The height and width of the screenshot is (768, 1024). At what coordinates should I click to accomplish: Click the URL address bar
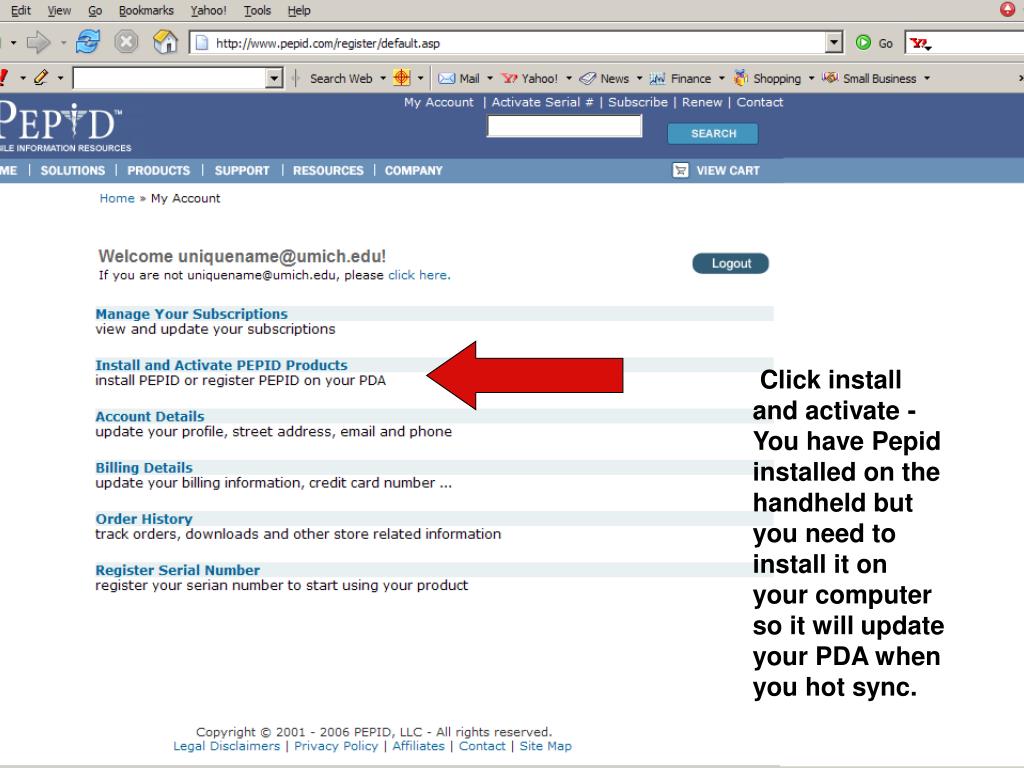click(x=509, y=43)
